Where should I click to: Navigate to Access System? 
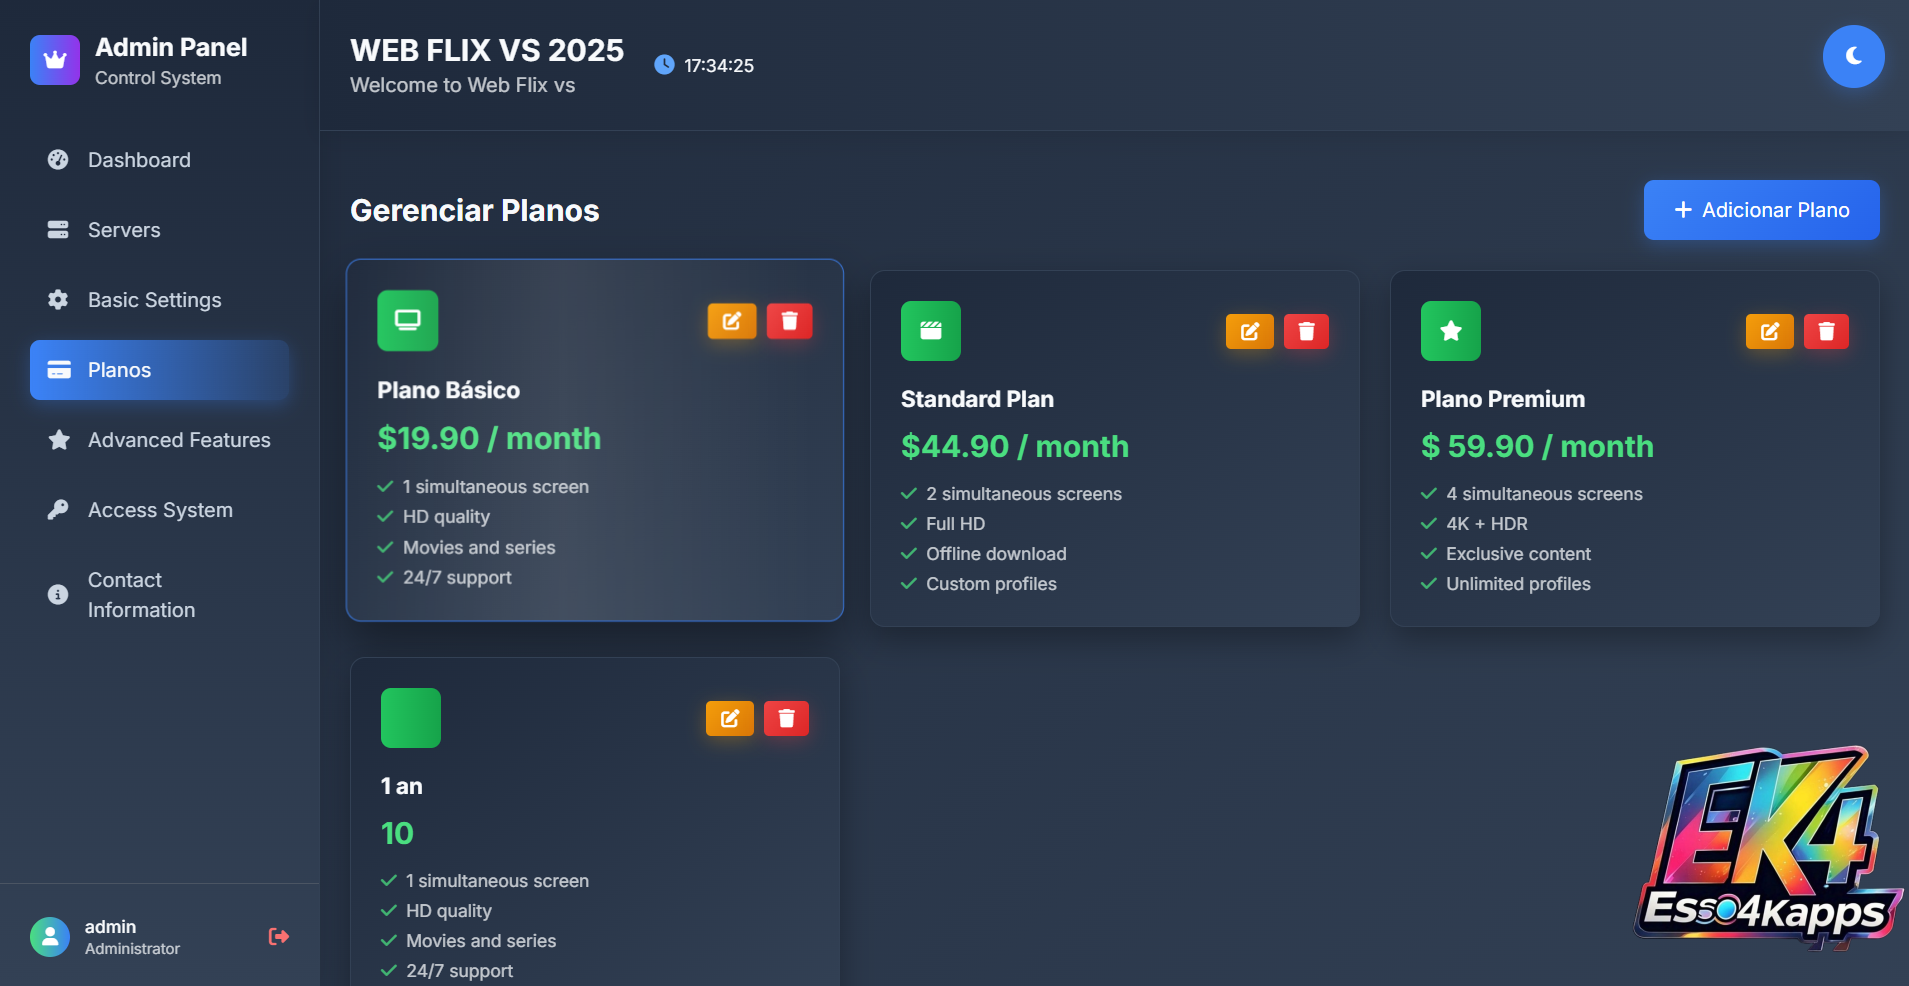[x=160, y=510]
